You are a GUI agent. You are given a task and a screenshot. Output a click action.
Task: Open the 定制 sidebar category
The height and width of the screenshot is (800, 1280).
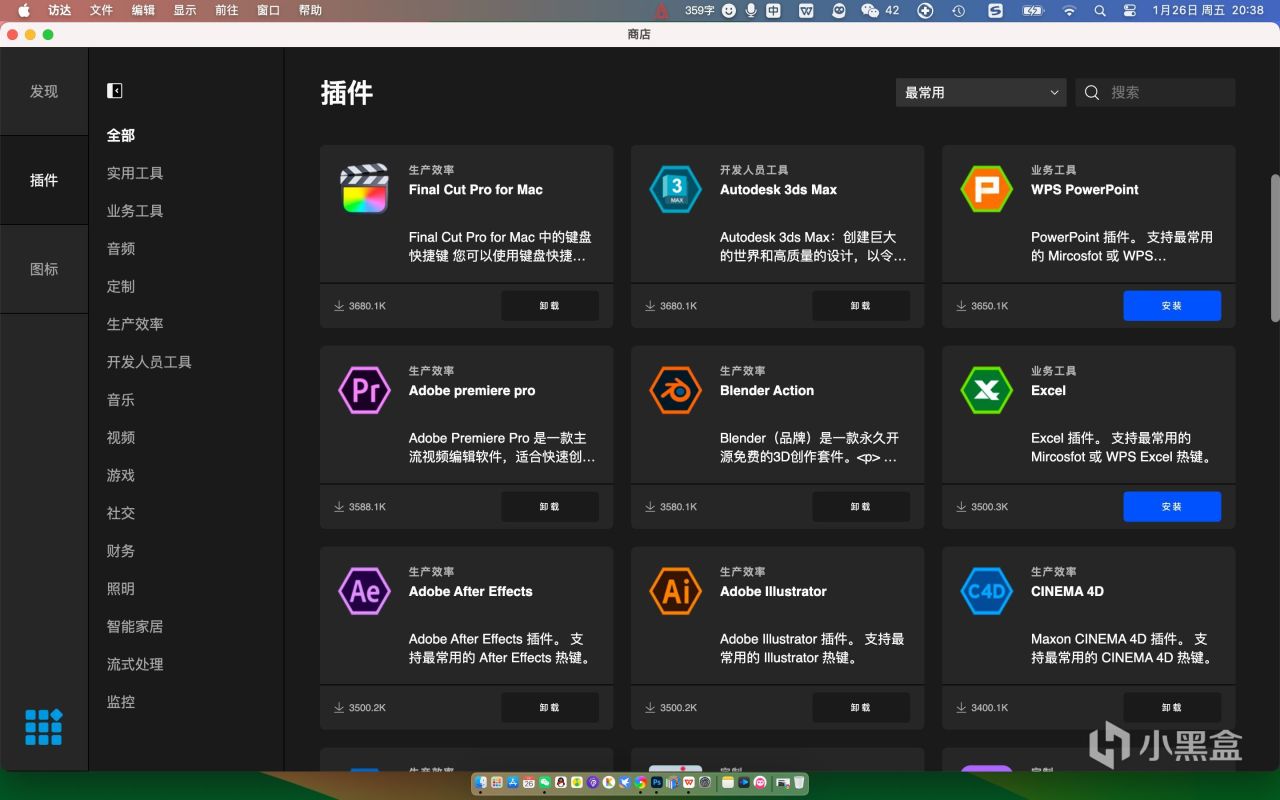pyautogui.click(x=121, y=286)
